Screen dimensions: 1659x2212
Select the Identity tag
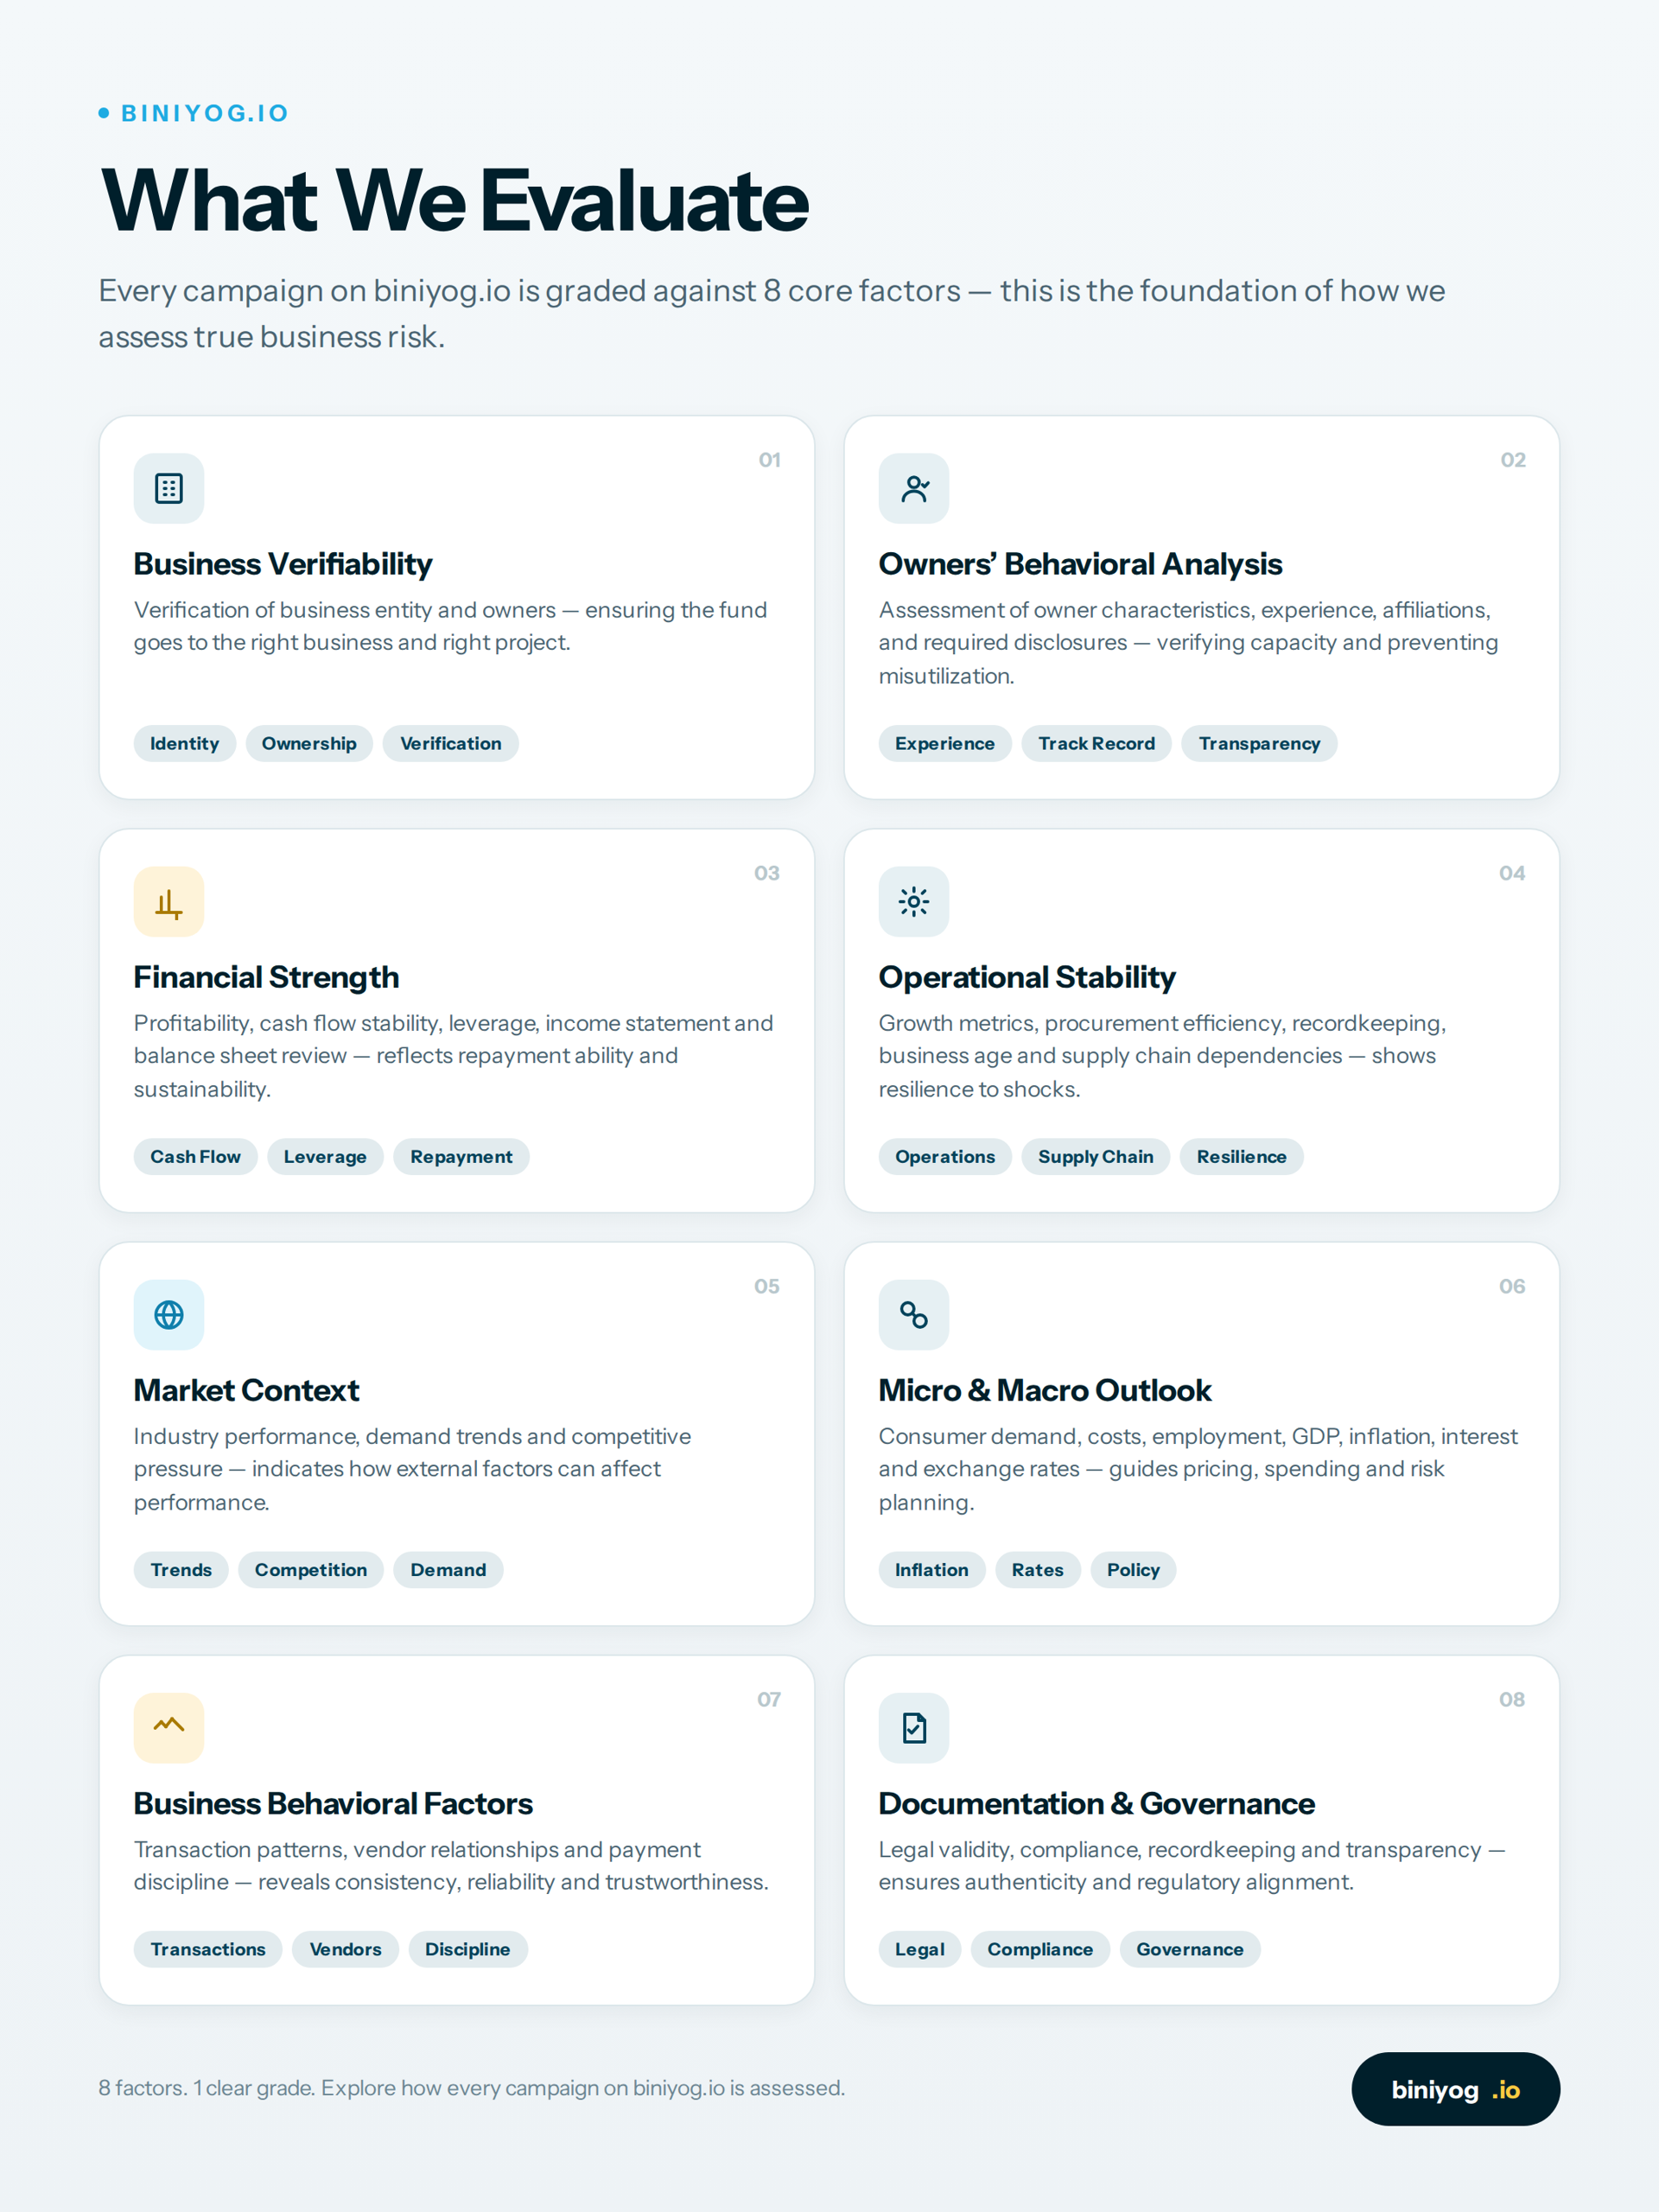pyautogui.click(x=184, y=743)
